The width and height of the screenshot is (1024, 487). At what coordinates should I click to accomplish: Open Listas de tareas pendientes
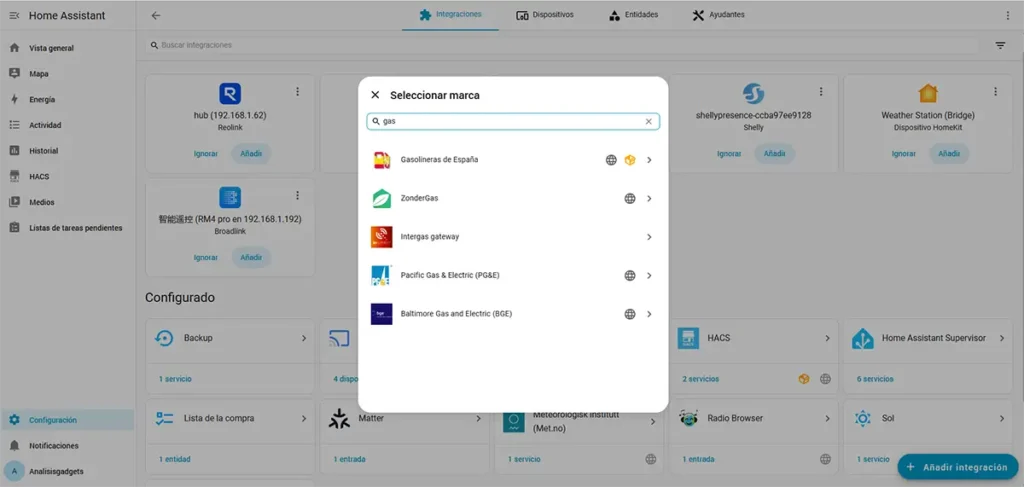[68, 228]
